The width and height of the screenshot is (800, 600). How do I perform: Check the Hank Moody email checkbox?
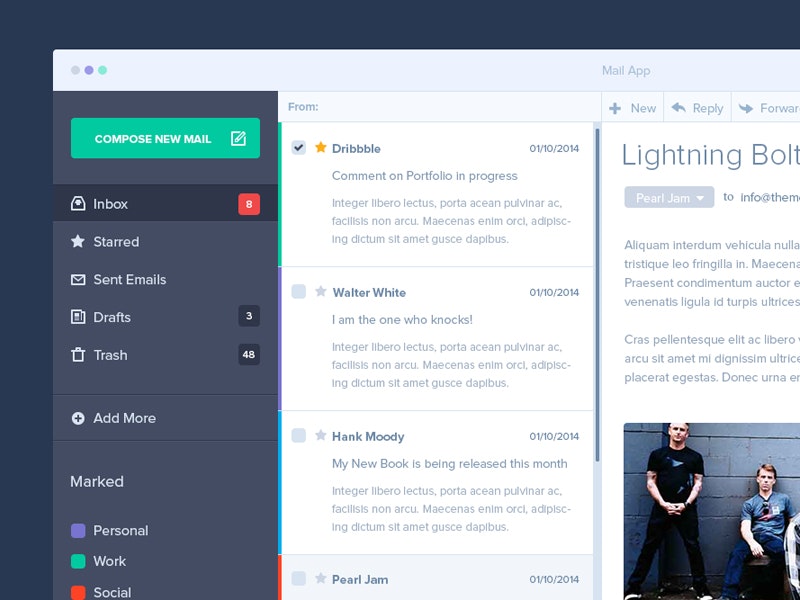[x=298, y=436]
